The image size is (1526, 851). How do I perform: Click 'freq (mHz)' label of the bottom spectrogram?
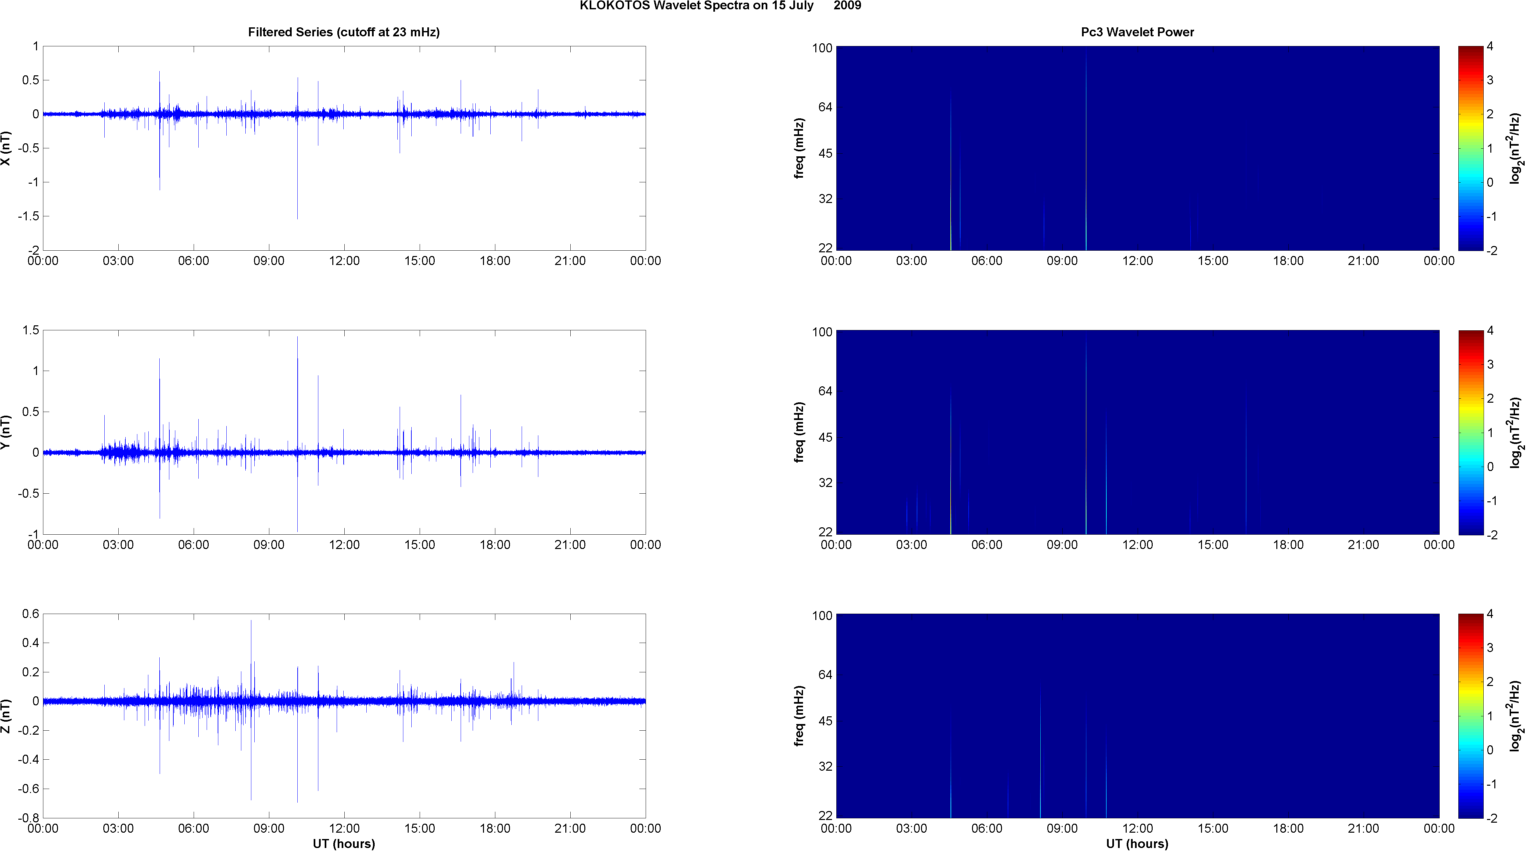tap(800, 716)
